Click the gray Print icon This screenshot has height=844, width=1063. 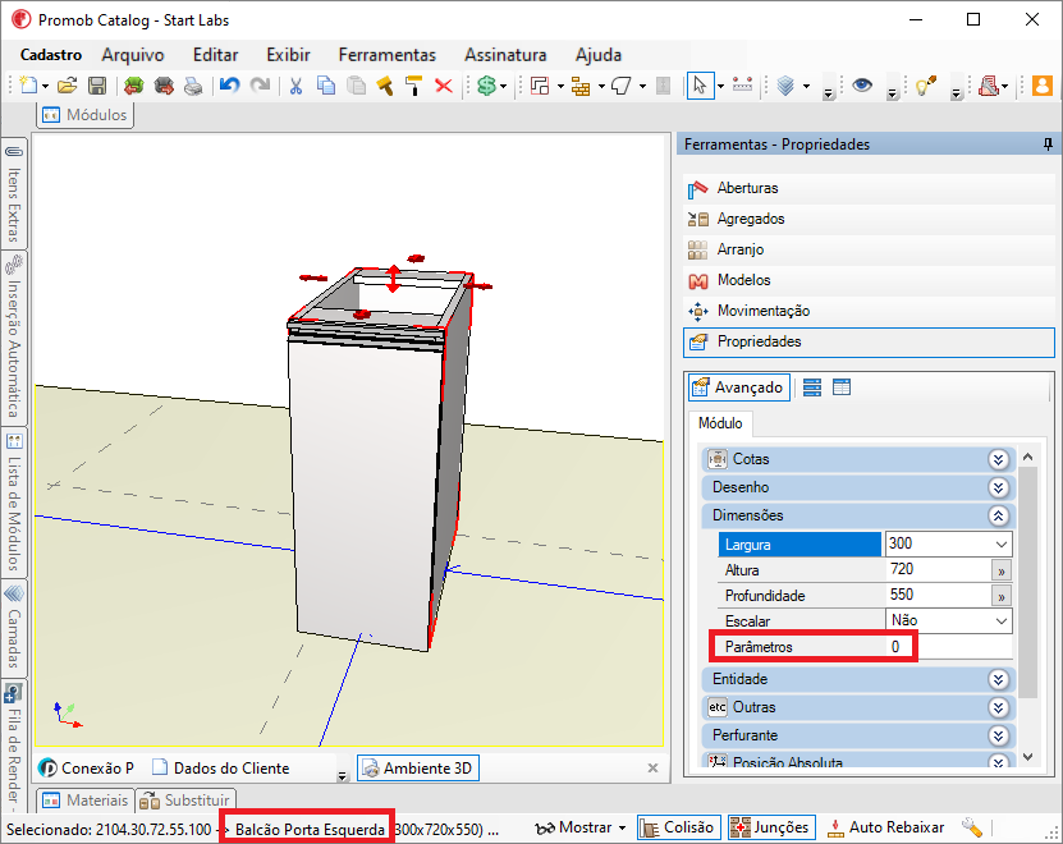(193, 85)
